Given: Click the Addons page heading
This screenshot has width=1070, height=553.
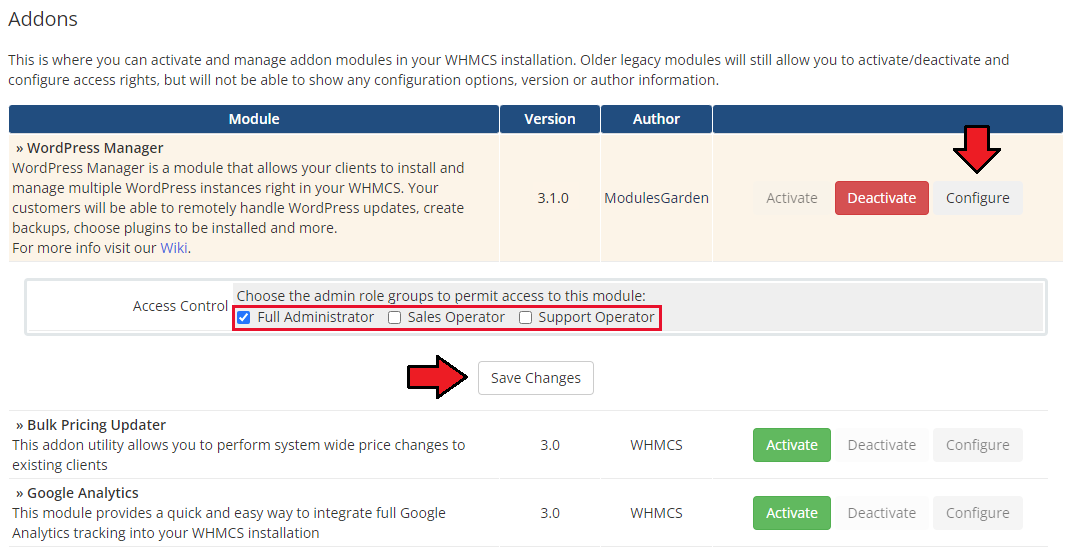Looking at the screenshot, I should pos(43,19).
